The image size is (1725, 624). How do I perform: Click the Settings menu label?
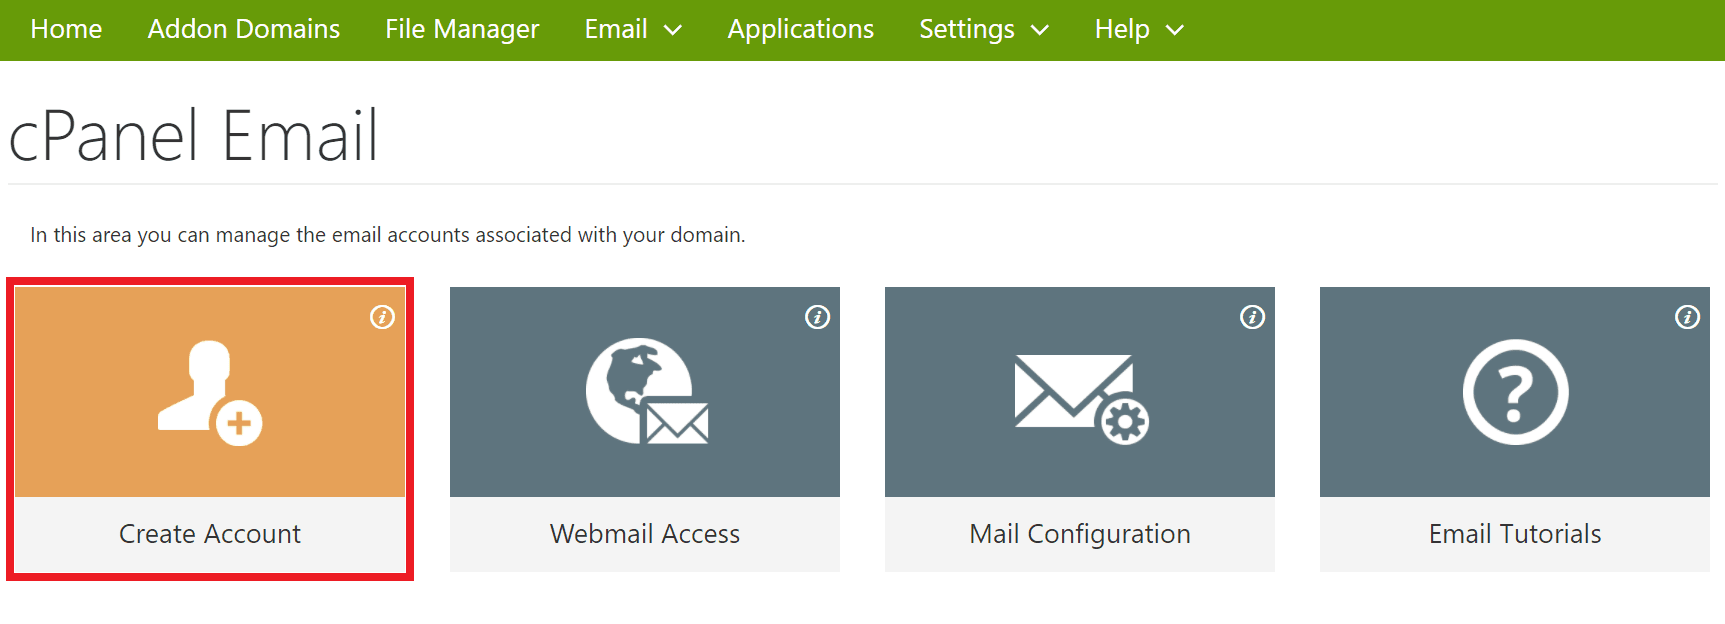click(967, 30)
